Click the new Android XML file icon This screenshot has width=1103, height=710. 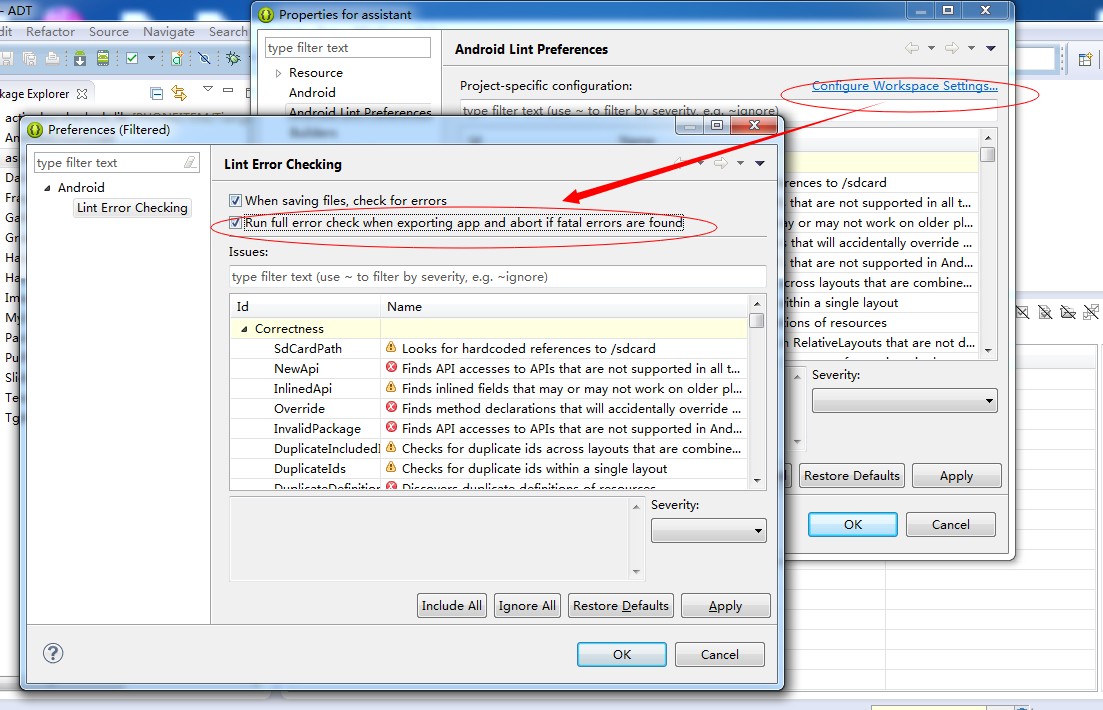coord(177,58)
